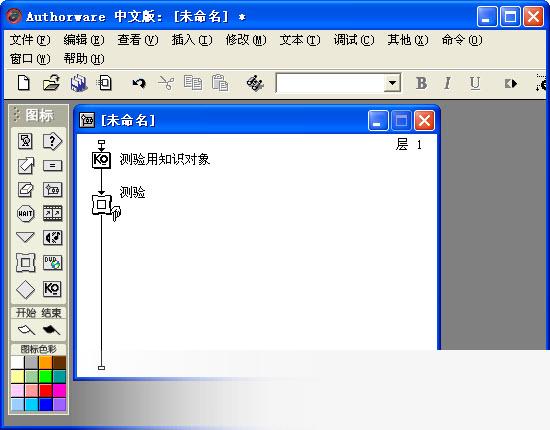550x430 pixels.
Task: Click the Save All toolbar icon
Action: [x=79, y=83]
